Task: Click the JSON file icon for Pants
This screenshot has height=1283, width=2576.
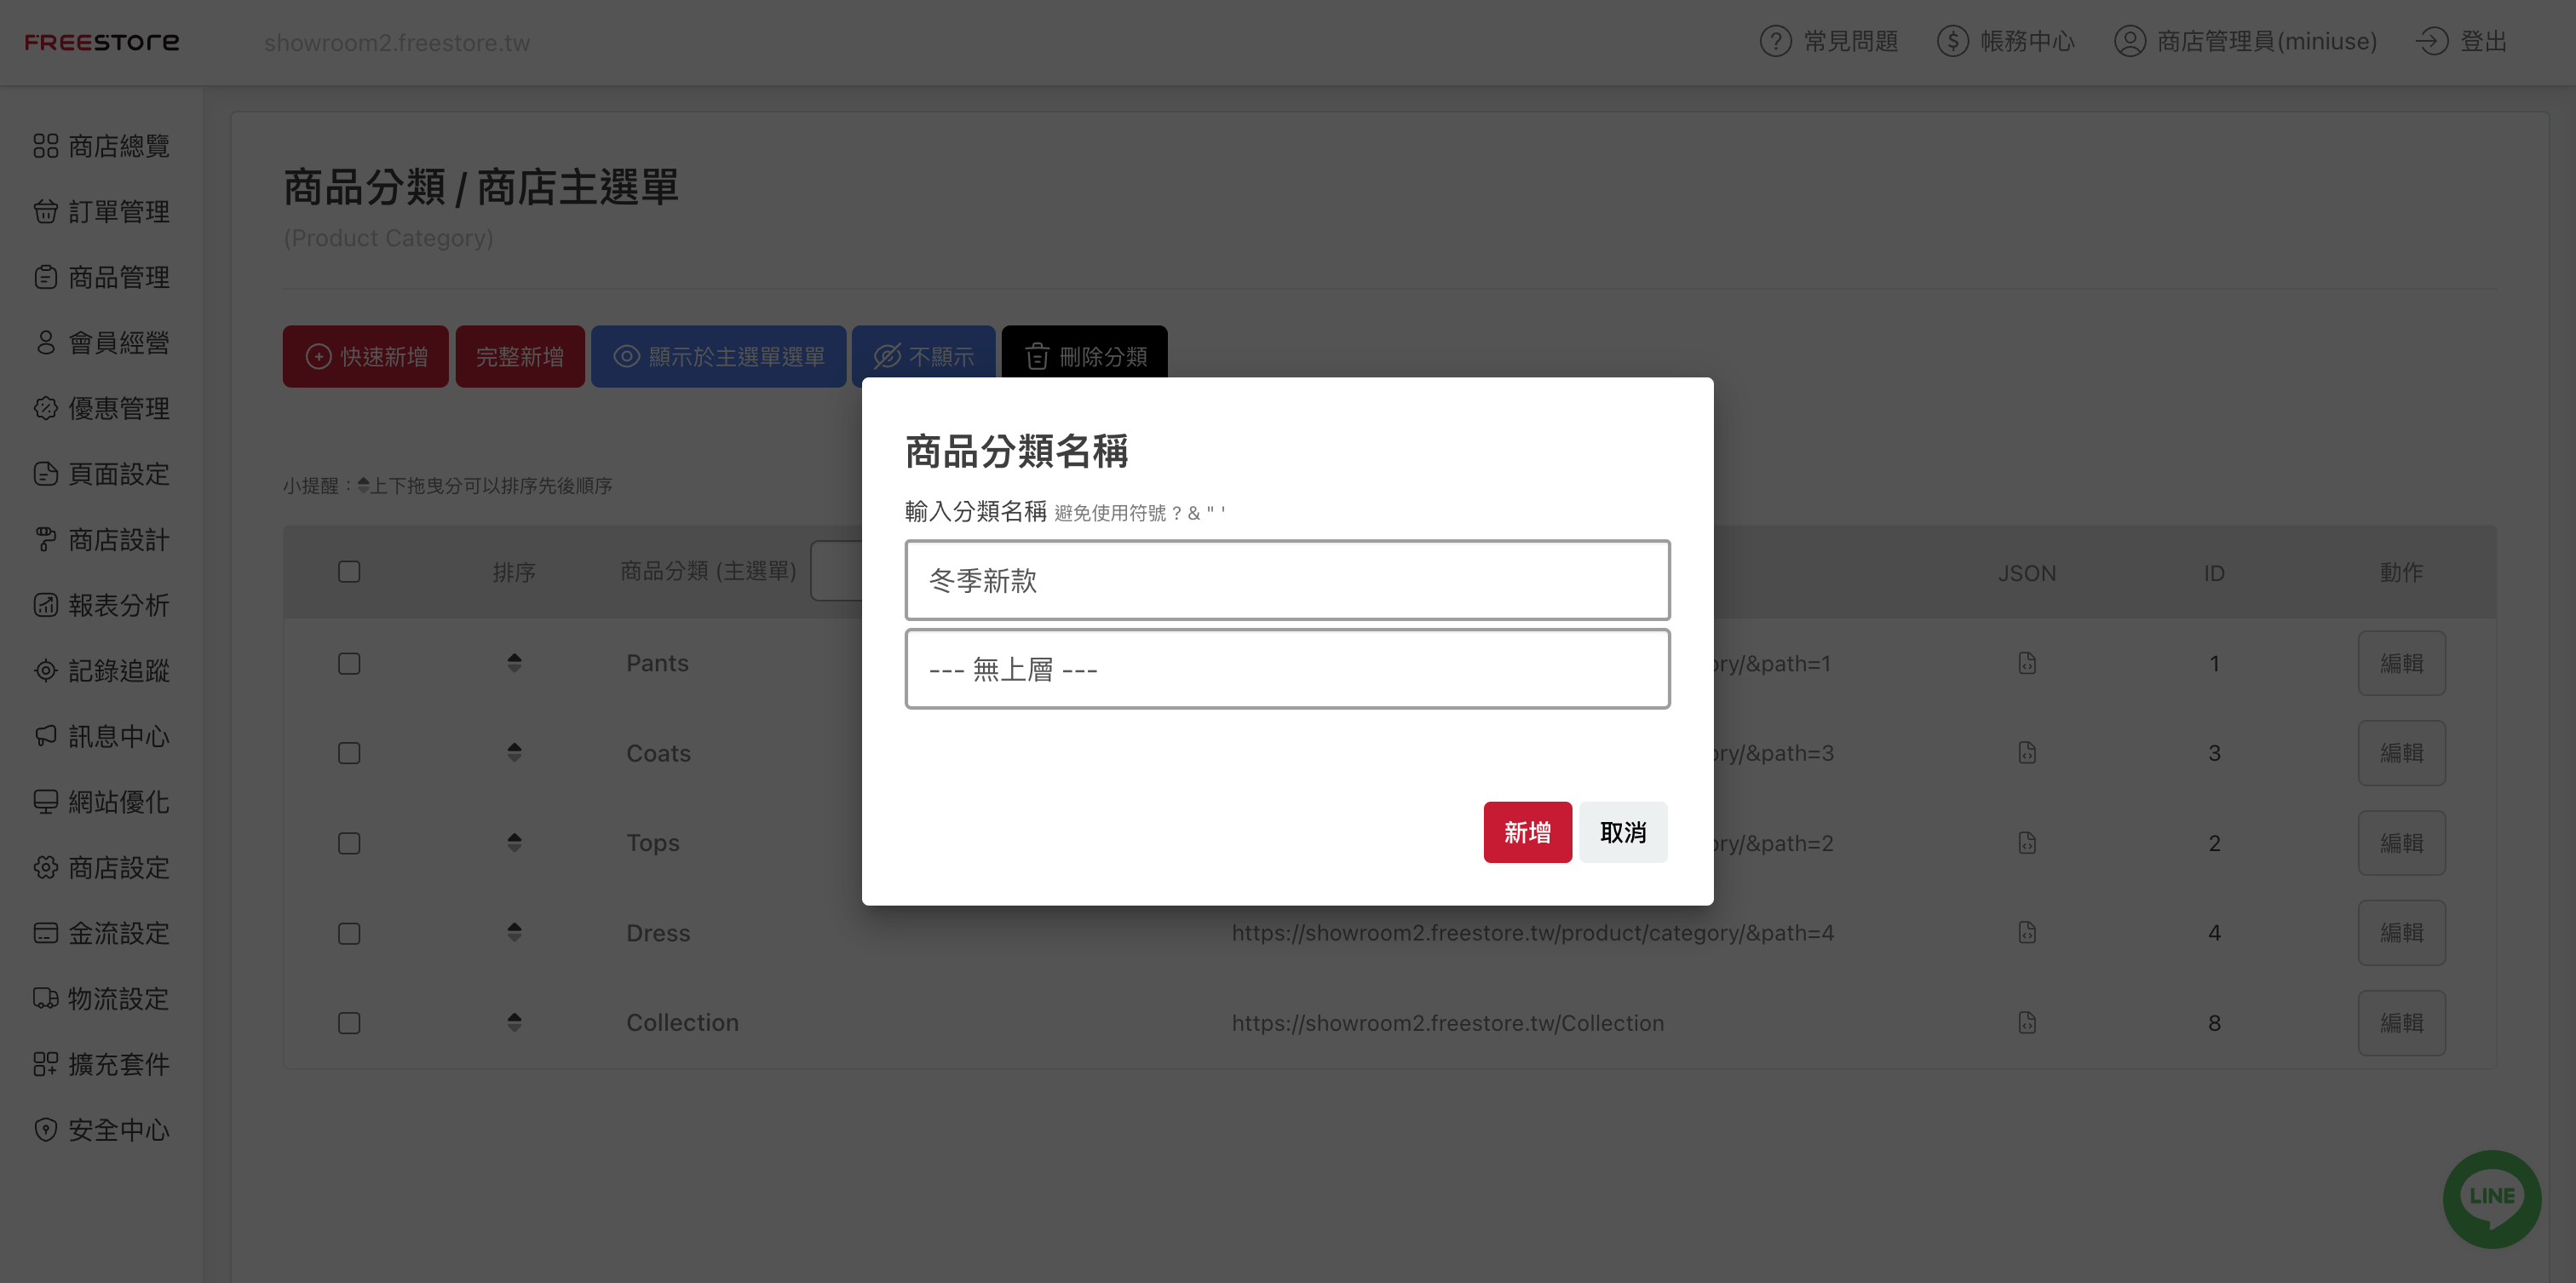Action: [2026, 663]
